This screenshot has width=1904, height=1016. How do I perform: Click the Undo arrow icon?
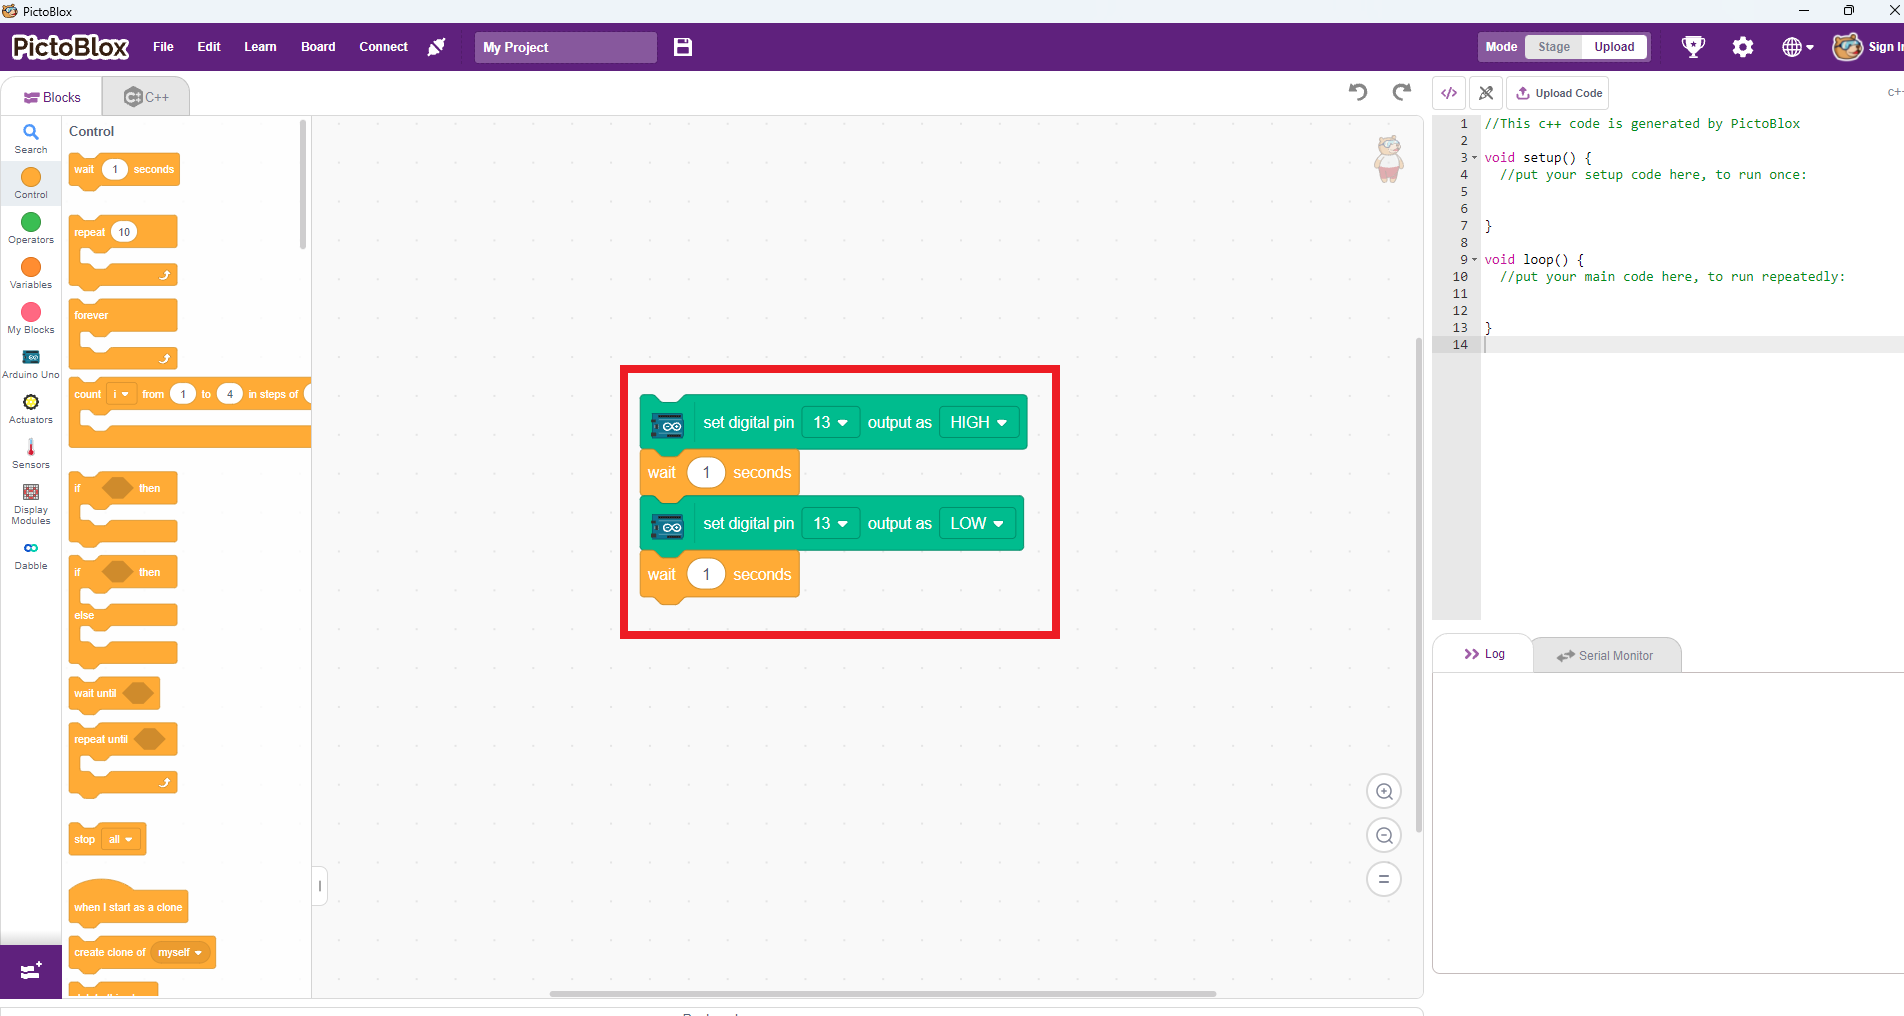tap(1357, 92)
